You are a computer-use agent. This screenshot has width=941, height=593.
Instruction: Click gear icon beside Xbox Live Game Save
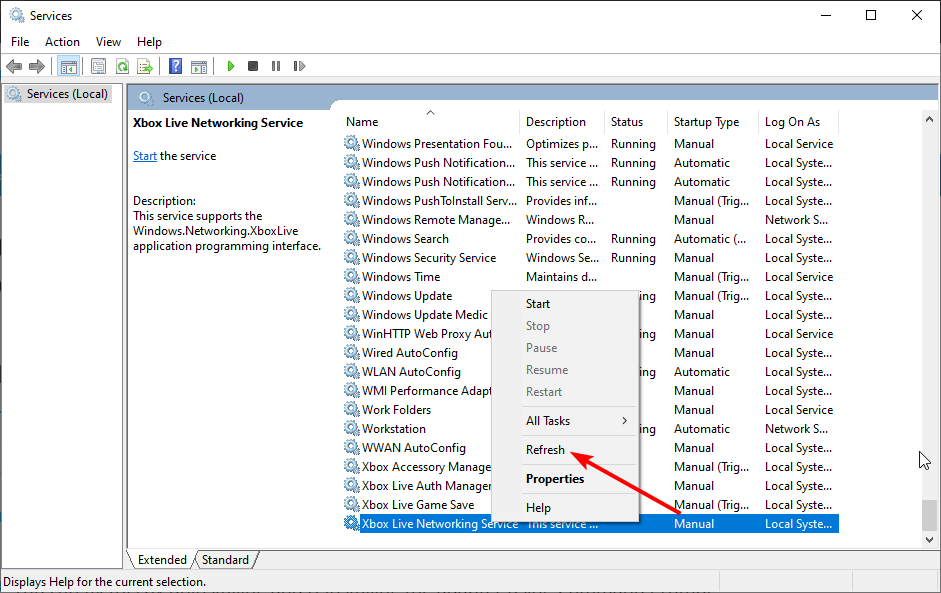(352, 504)
